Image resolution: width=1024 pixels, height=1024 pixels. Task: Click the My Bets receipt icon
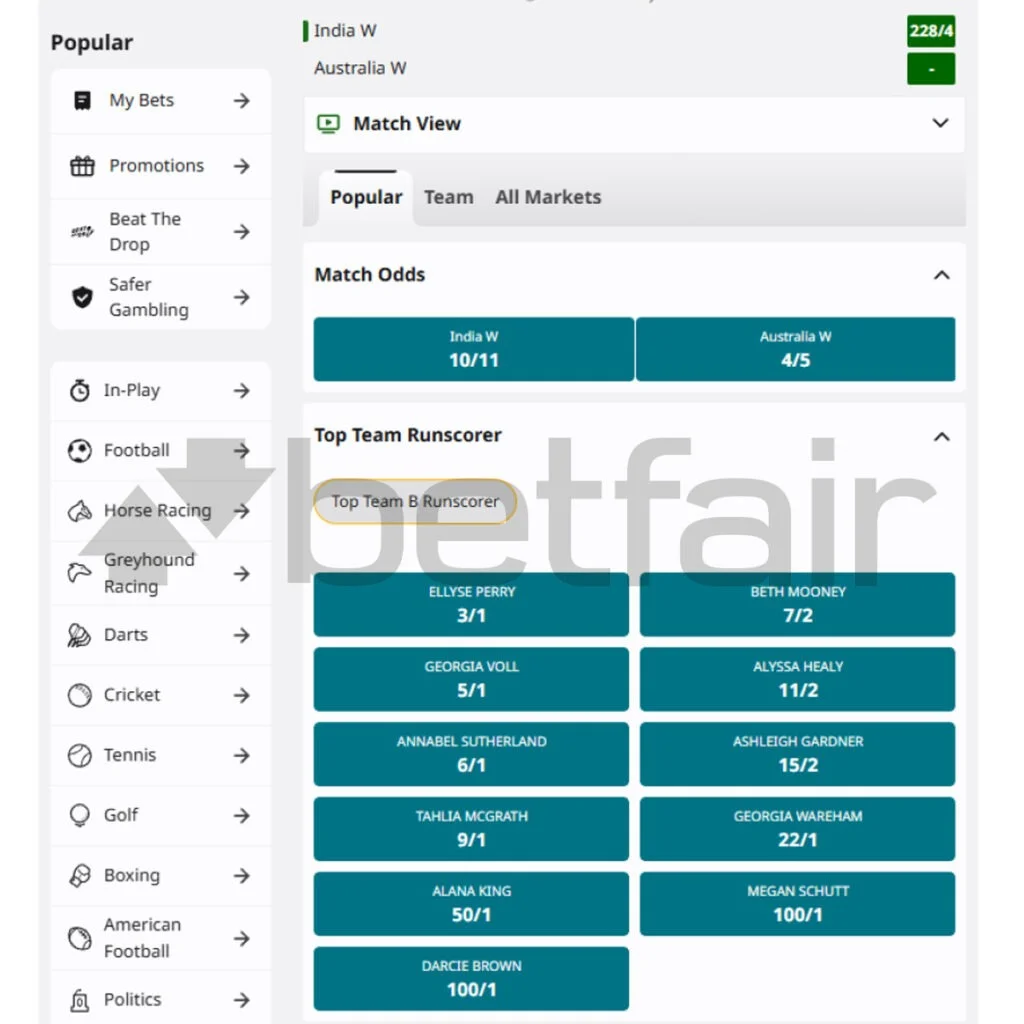tap(83, 101)
